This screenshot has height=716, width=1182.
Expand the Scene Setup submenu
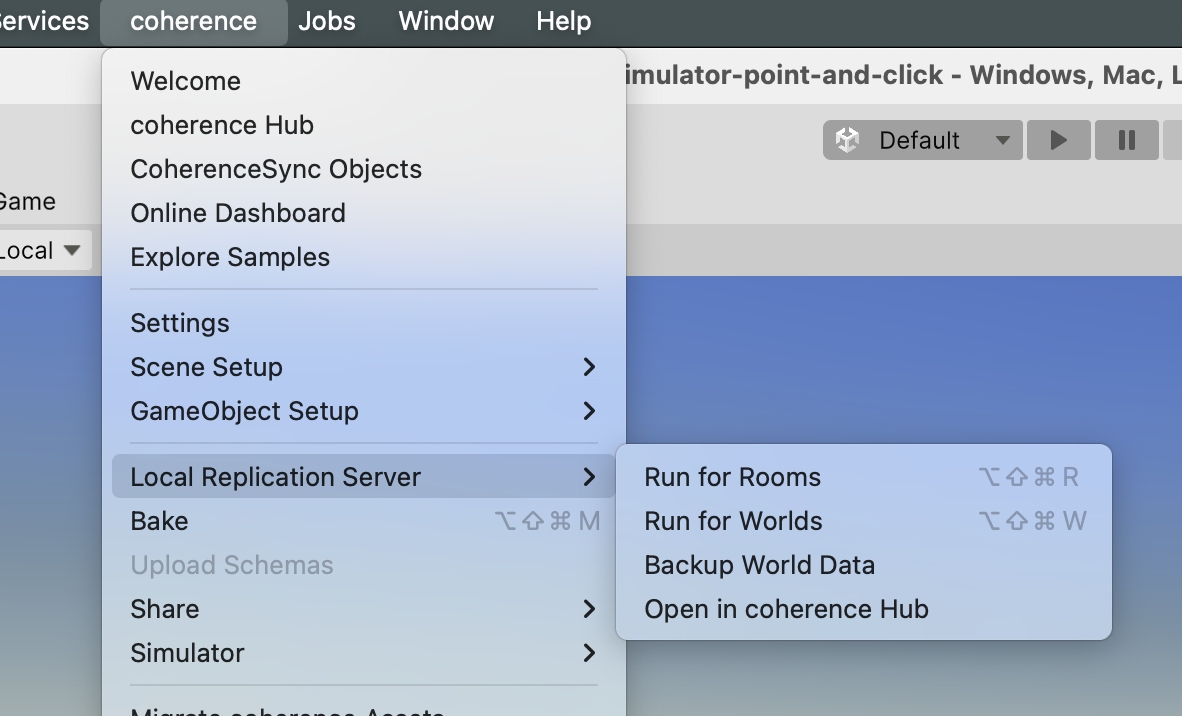(364, 367)
